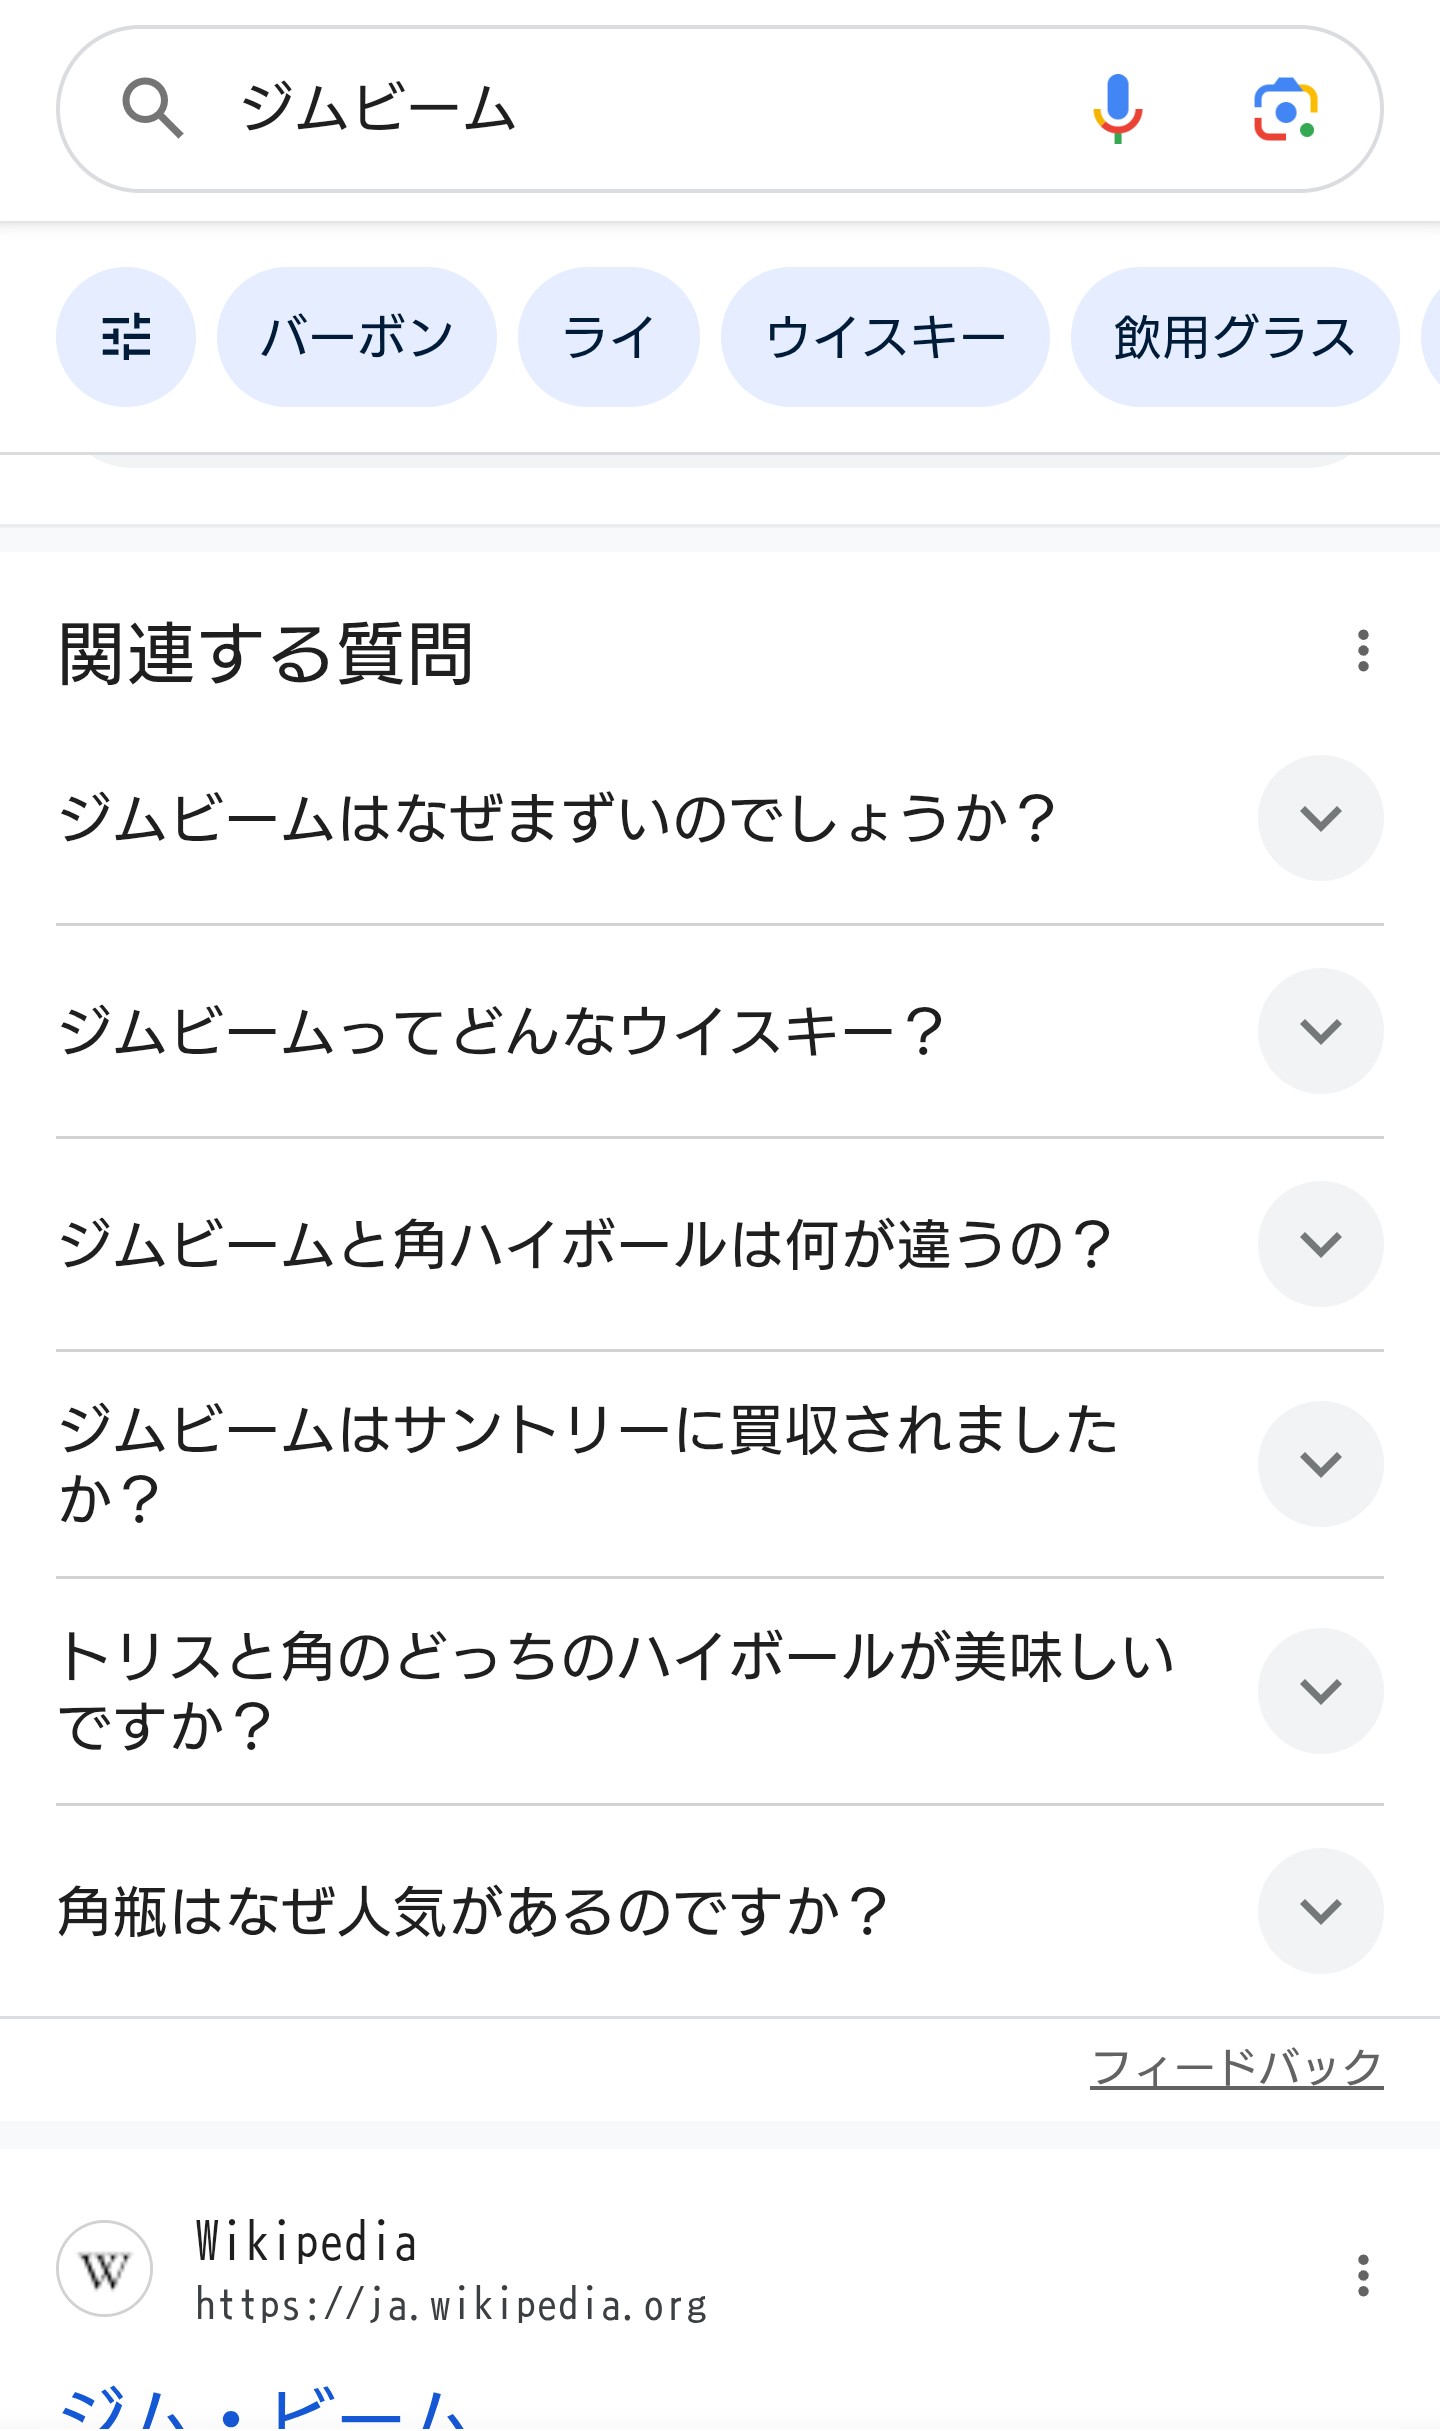Select the バーボン filter chip
Image resolution: width=1440 pixels, height=2431 pixels.
(x=357, y=337)
